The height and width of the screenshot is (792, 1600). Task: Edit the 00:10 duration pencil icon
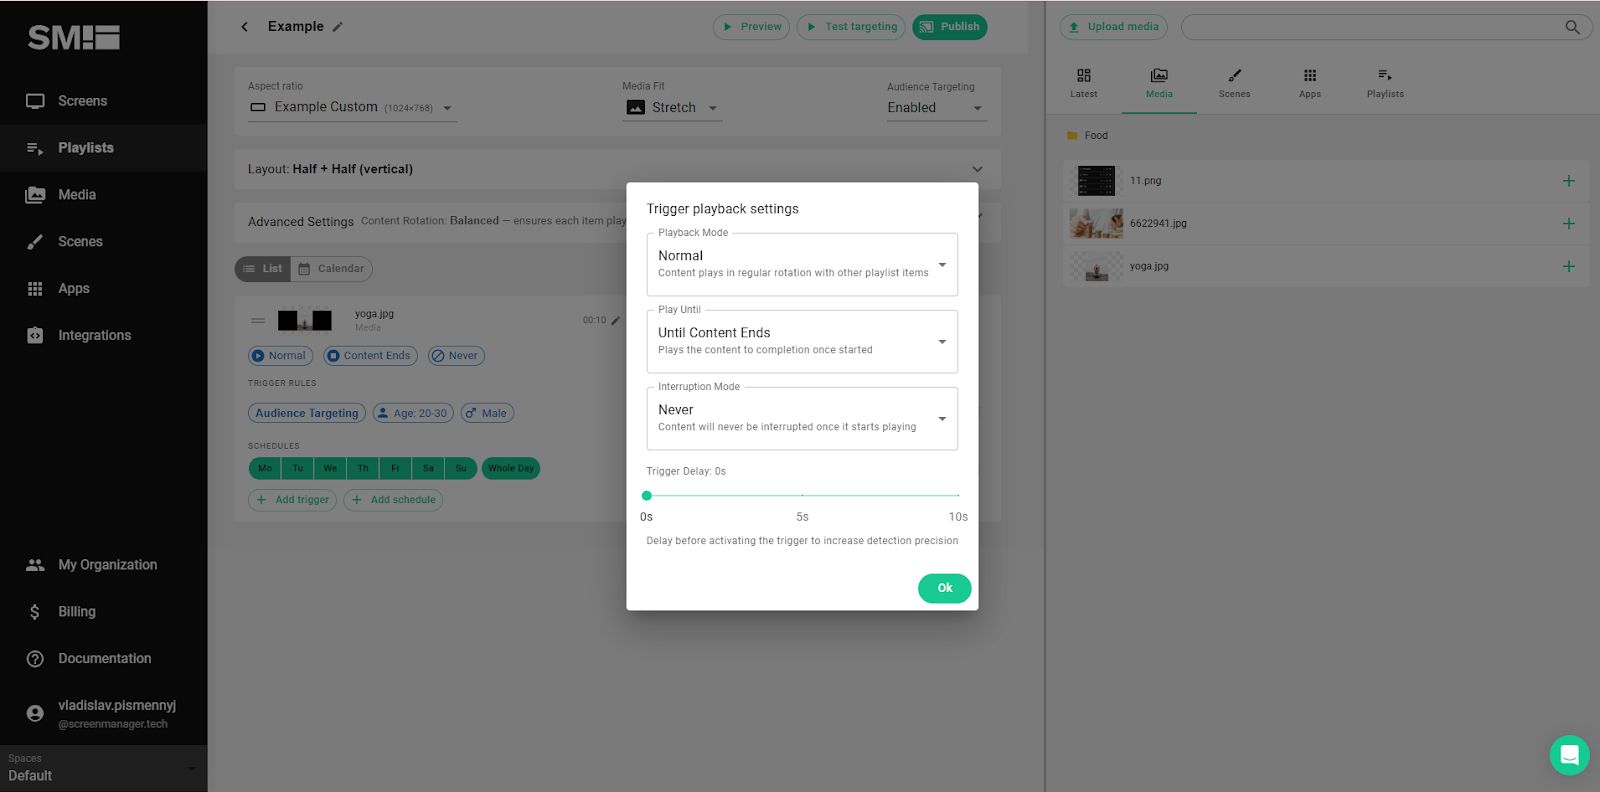click(x=615, y=320)
